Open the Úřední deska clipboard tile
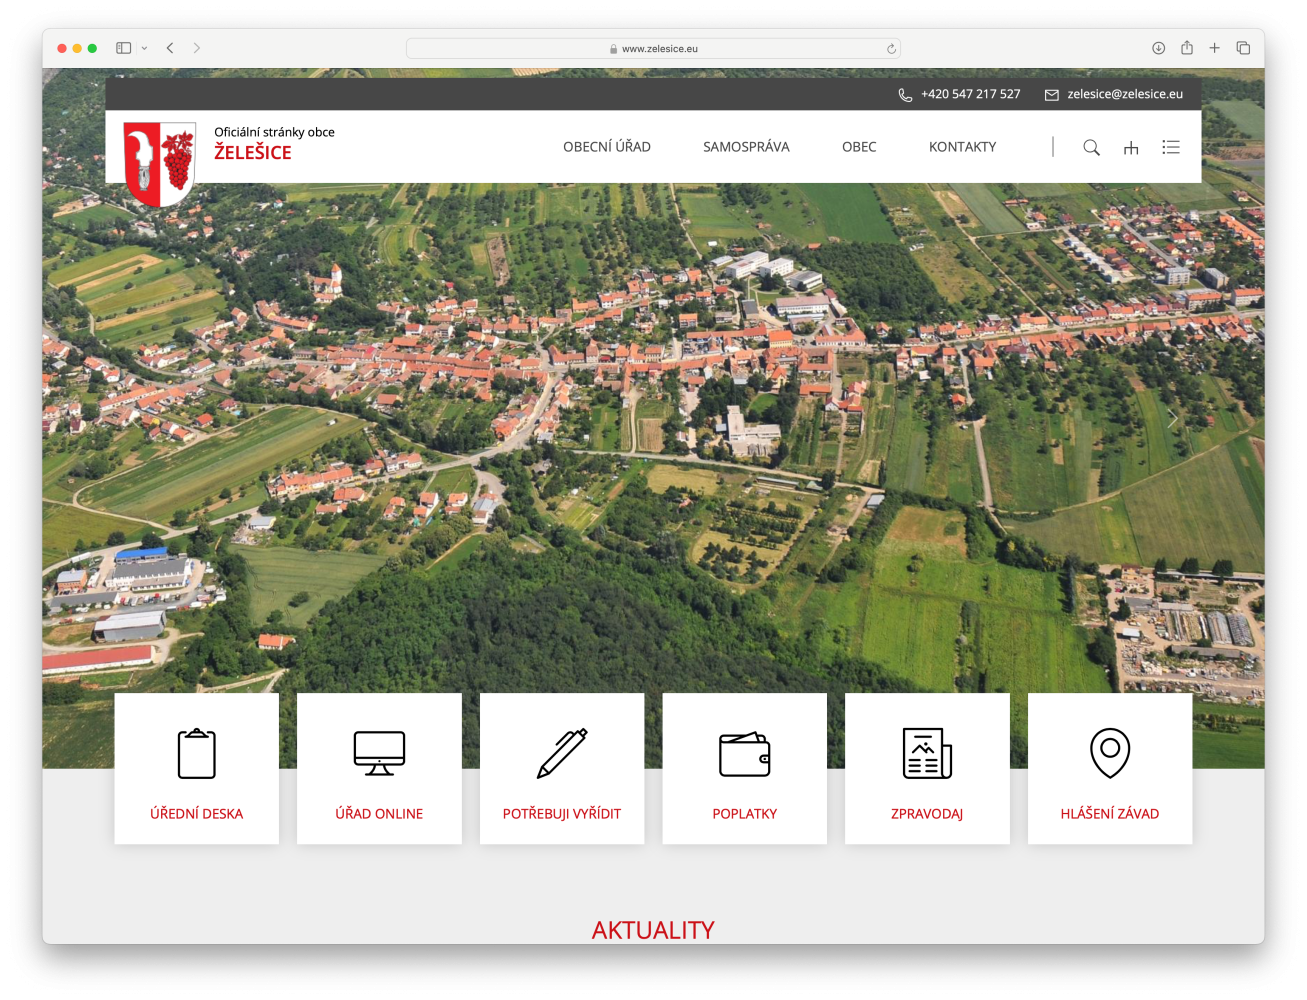1307x1000 pixels. [197, 768]
